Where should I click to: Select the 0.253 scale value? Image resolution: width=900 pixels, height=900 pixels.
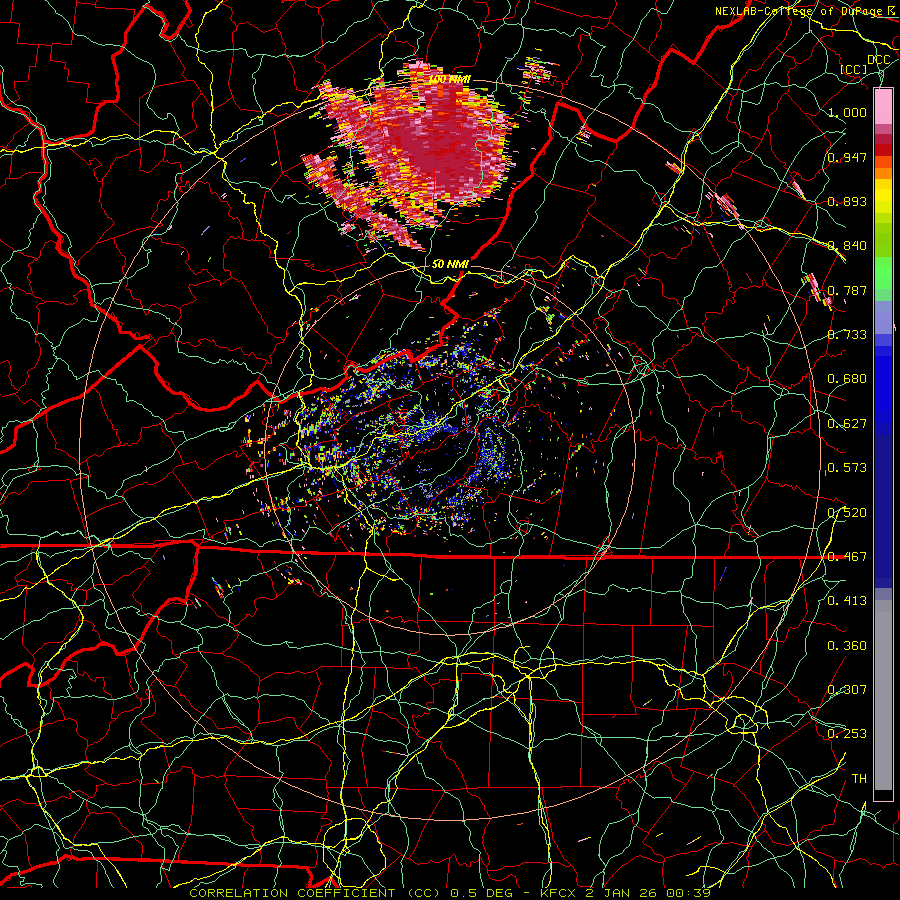coord(847,734)
